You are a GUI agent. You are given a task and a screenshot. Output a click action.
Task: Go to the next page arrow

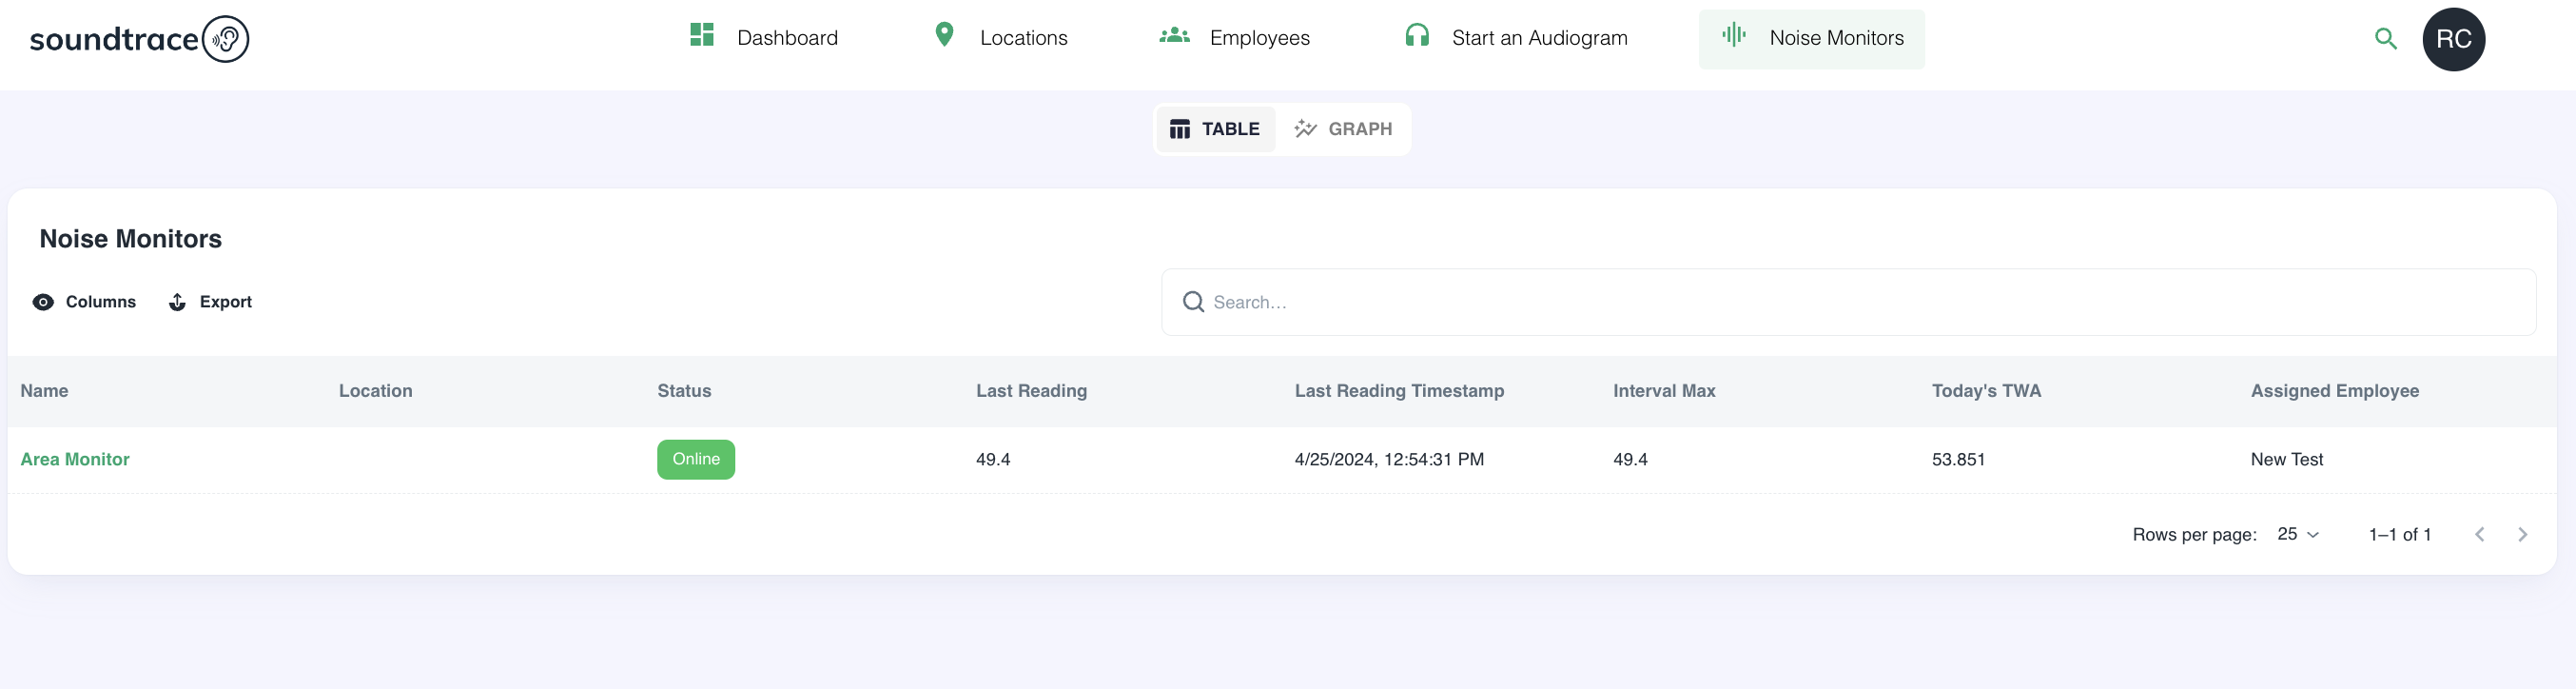click(x=2522, y=534)
